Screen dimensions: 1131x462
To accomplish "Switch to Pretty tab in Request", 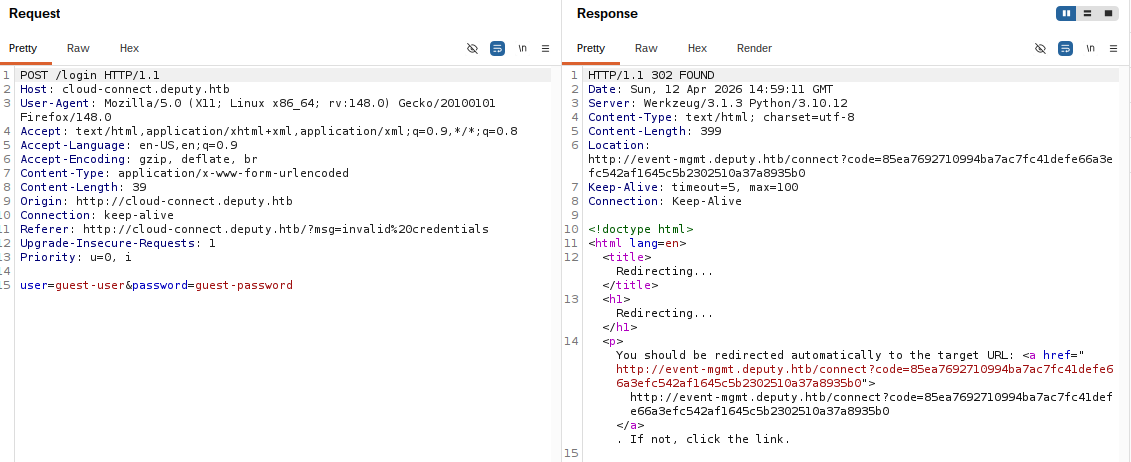I will coord(23,48).
